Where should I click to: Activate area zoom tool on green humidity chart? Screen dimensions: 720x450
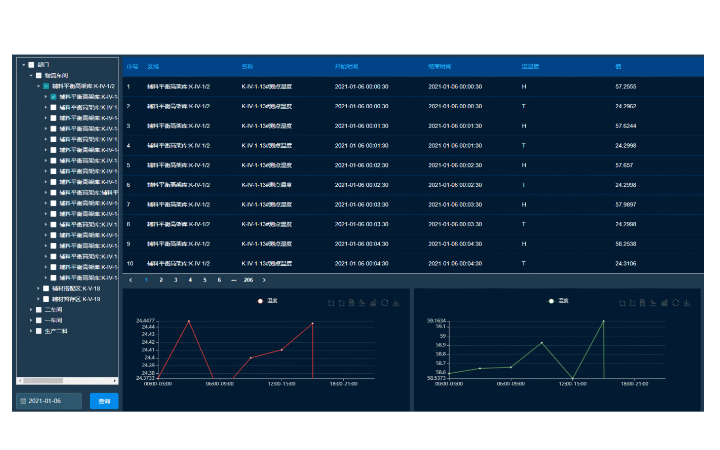point(622,303)
